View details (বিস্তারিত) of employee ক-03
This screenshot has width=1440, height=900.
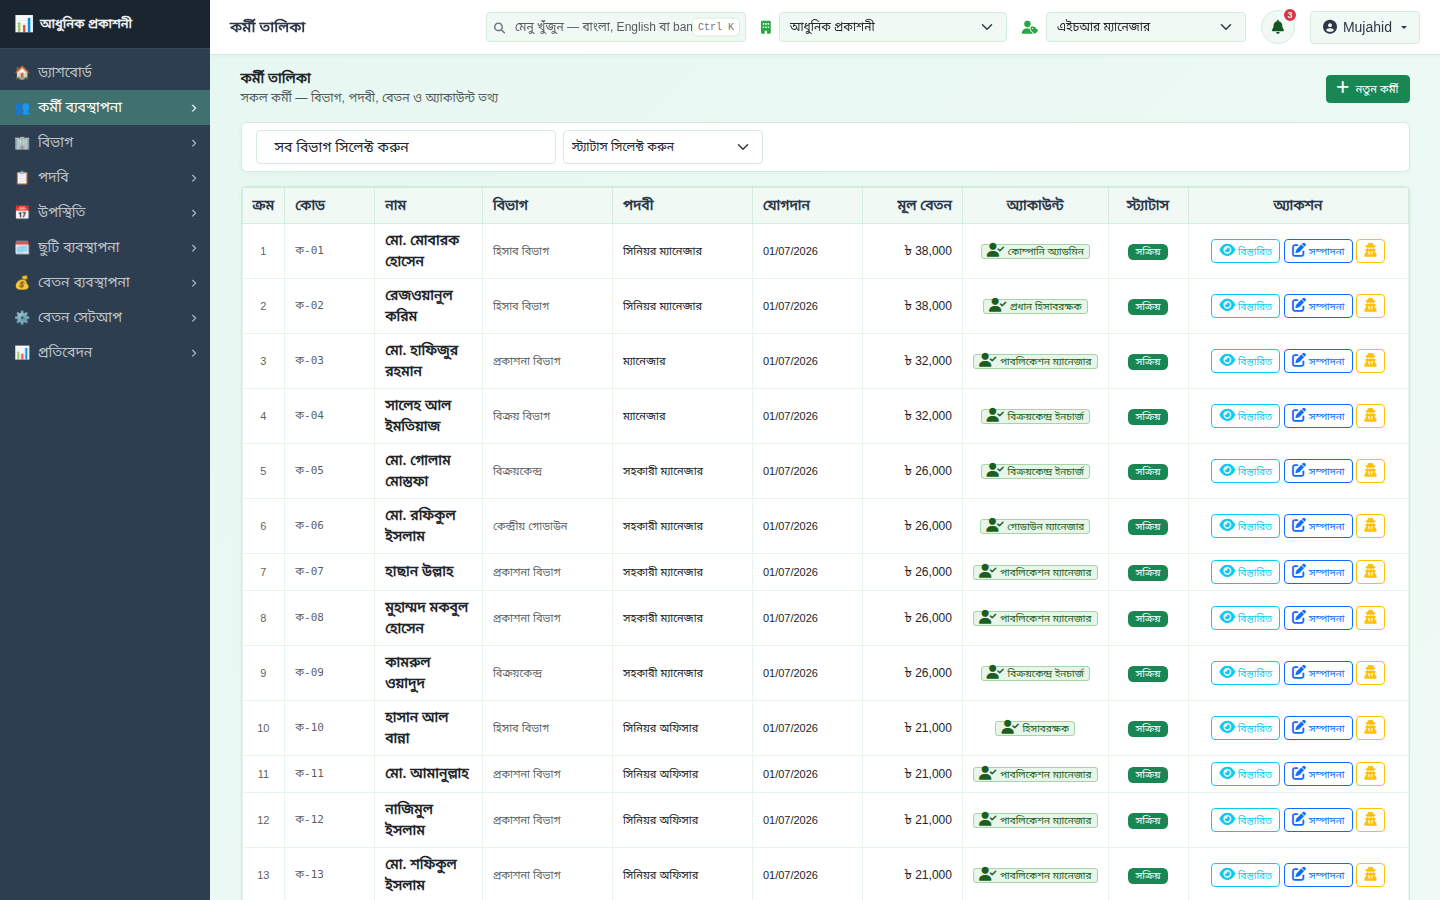tap(1245, 361)
